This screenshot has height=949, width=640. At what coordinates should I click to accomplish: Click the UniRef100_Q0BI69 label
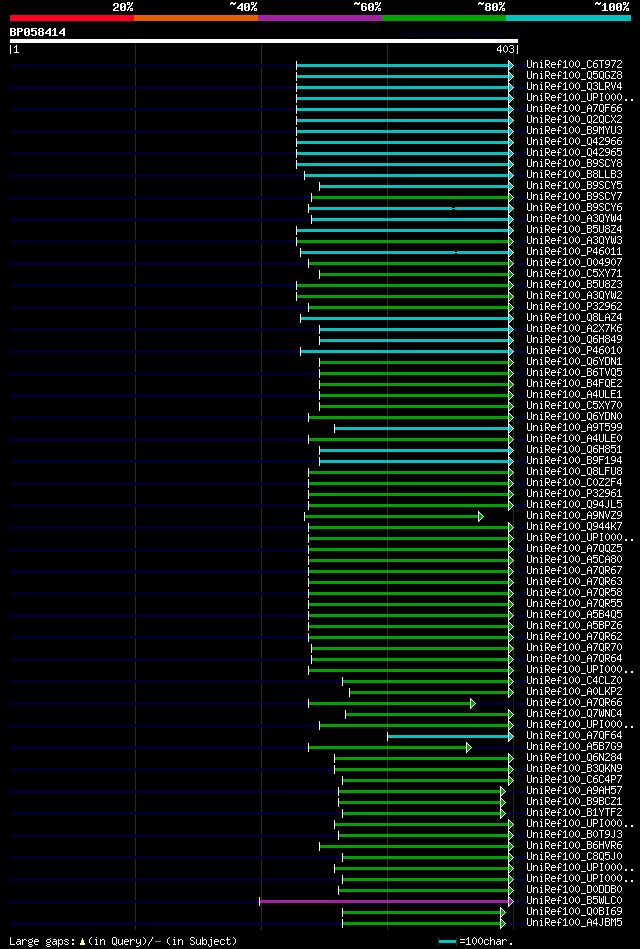[574, 913]
